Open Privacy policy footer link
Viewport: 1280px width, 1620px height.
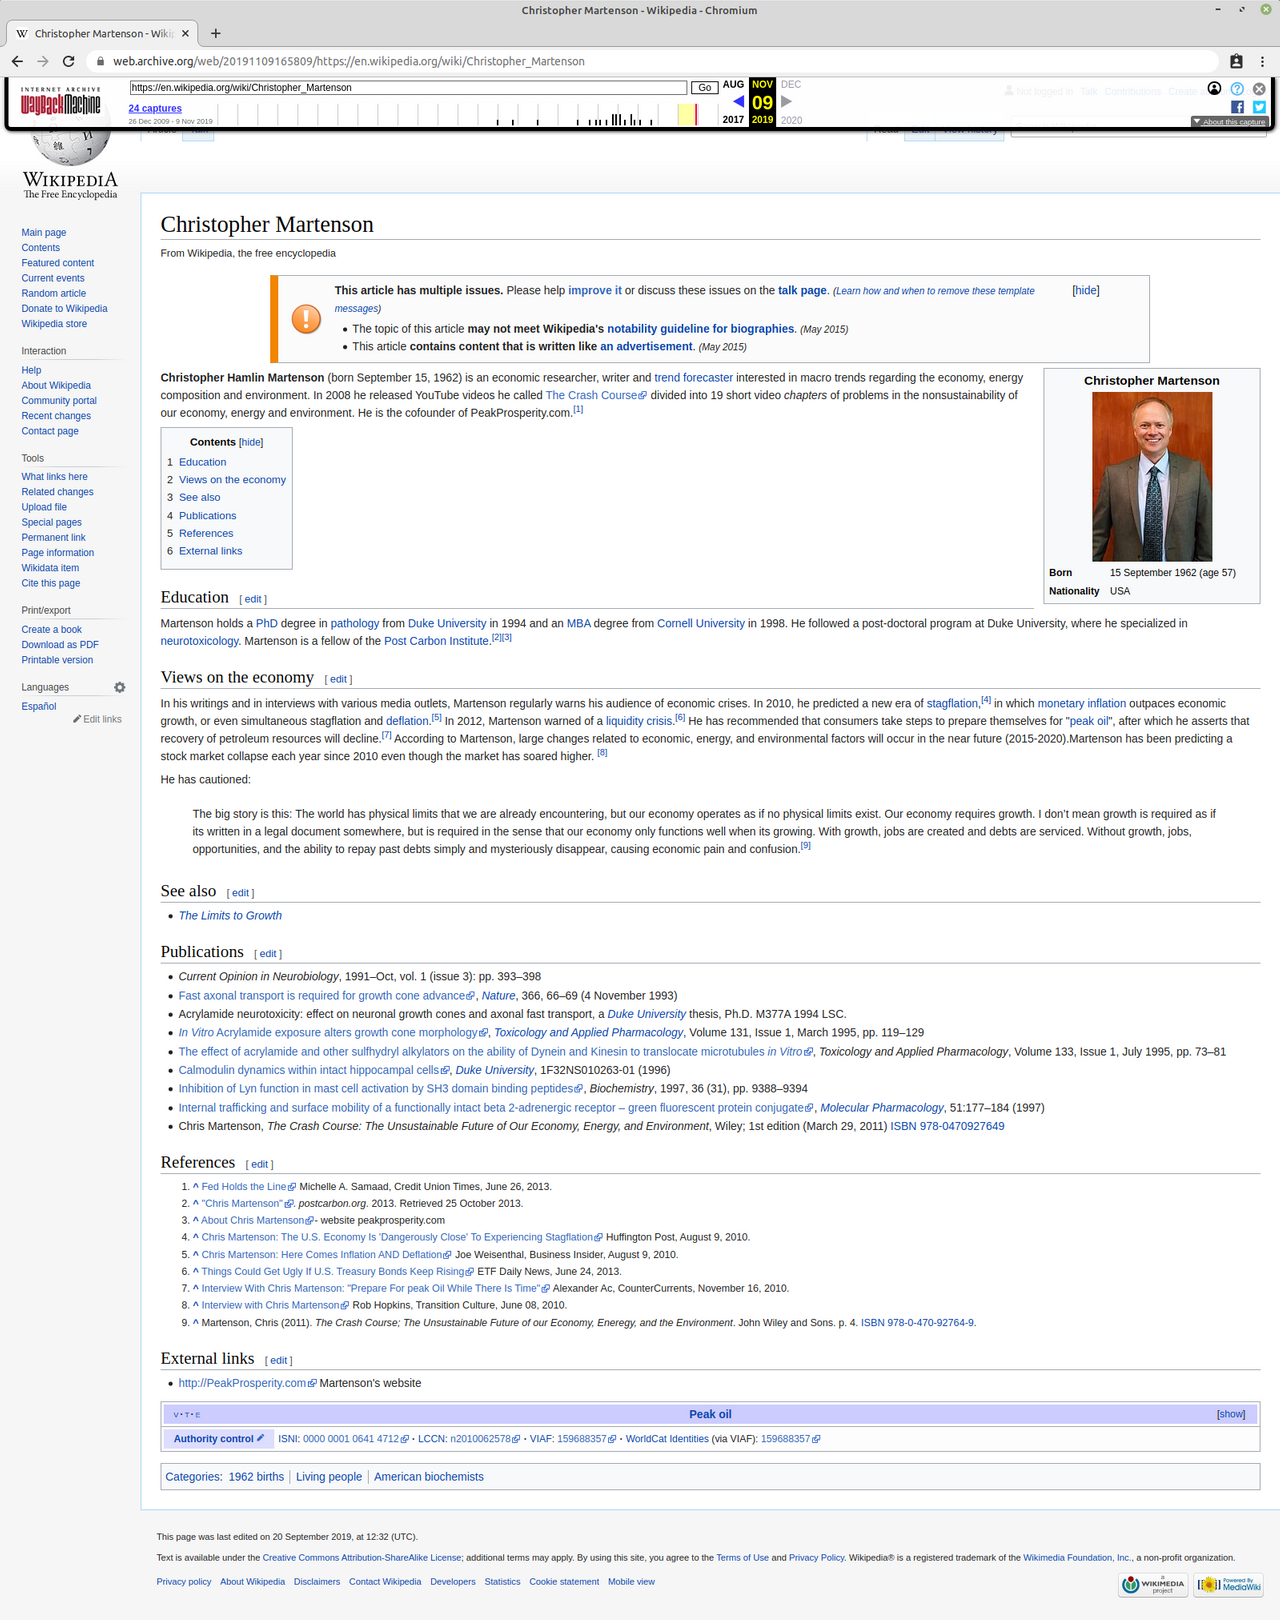tap(184, 1582)
